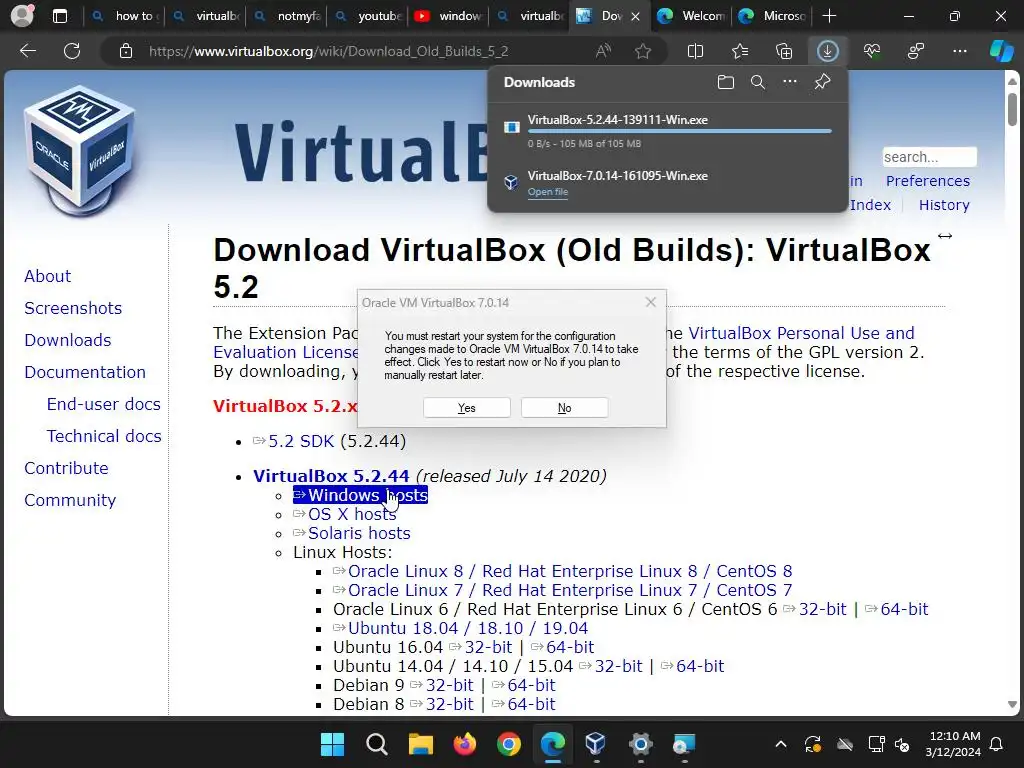Search downloads with magnifier icon

point(758,82)
